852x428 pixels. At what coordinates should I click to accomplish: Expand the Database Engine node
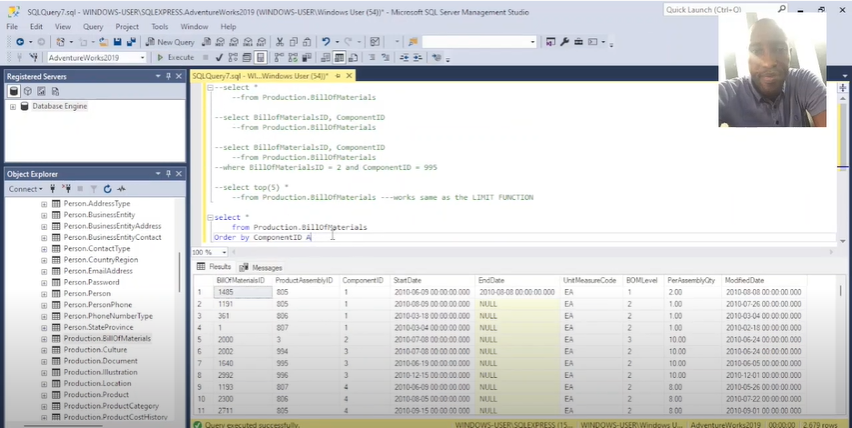pyautogui.click(x=13, y=106)
